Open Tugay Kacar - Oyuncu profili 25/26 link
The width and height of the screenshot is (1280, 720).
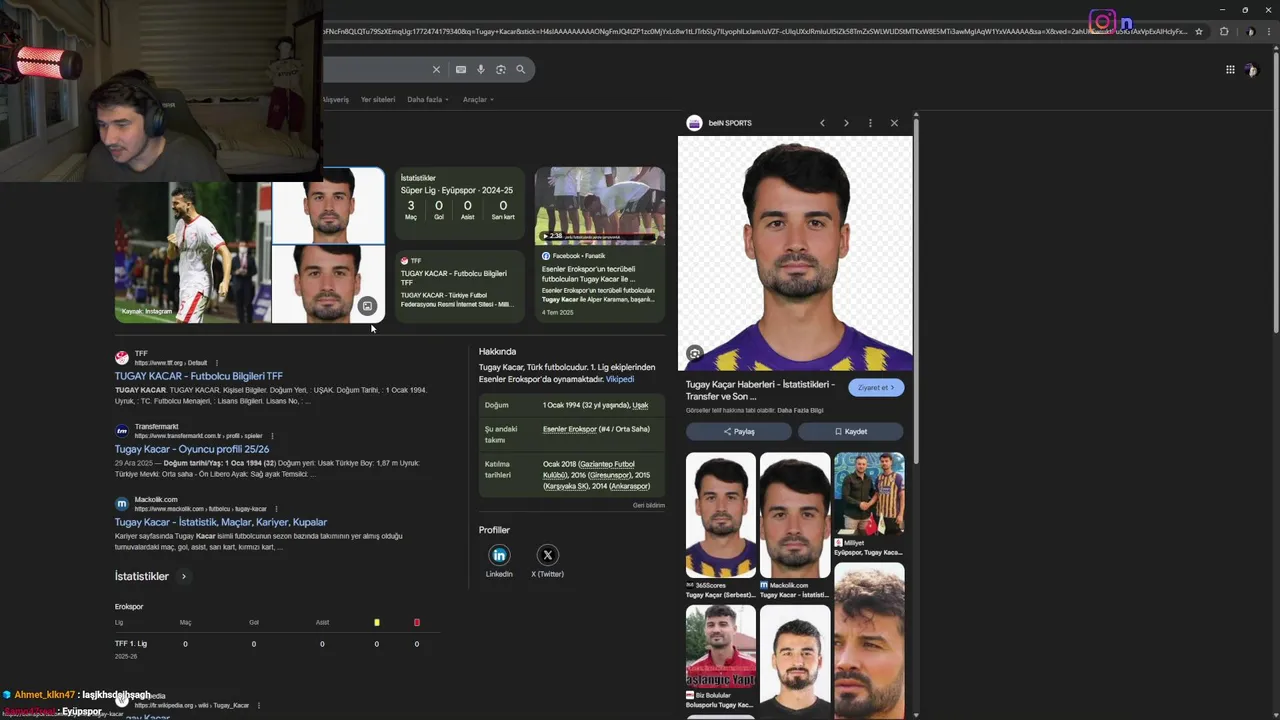pos(192,449)
